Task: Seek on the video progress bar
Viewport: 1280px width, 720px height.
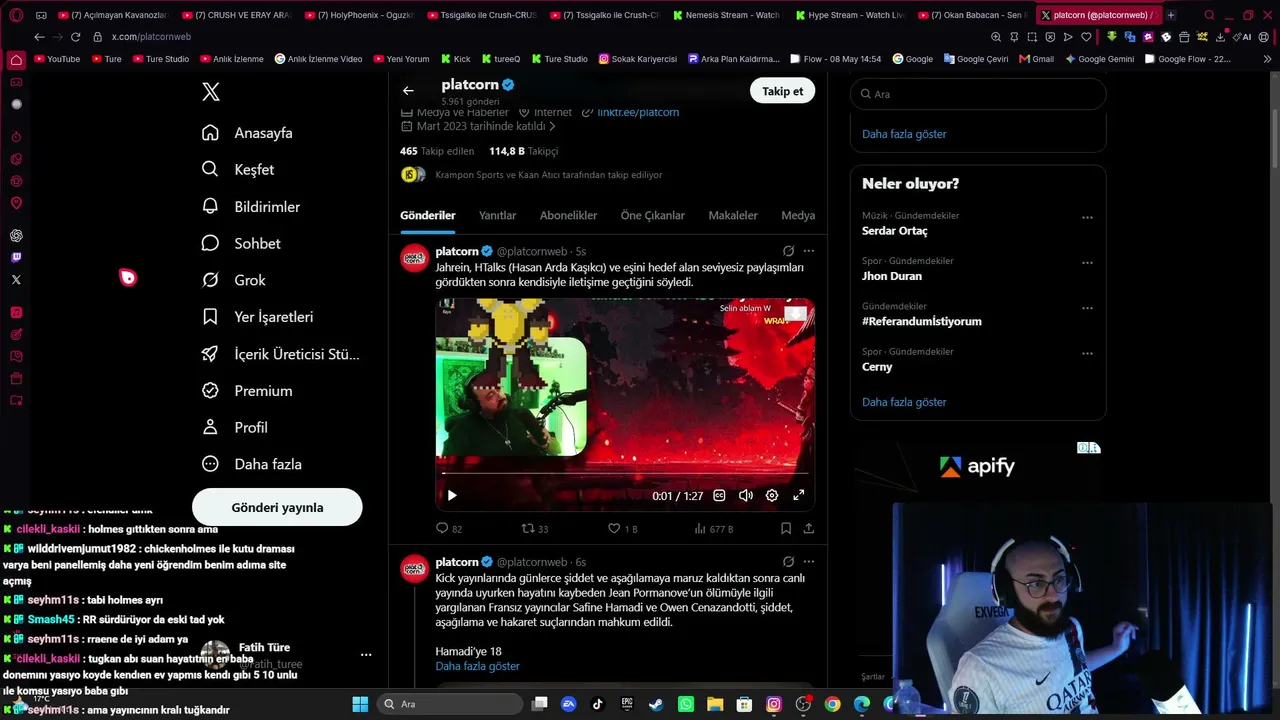Action: coord(625,473)
